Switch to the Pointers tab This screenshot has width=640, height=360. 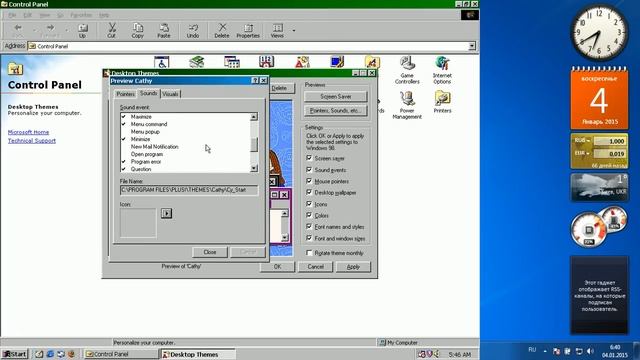pos(125,94)
